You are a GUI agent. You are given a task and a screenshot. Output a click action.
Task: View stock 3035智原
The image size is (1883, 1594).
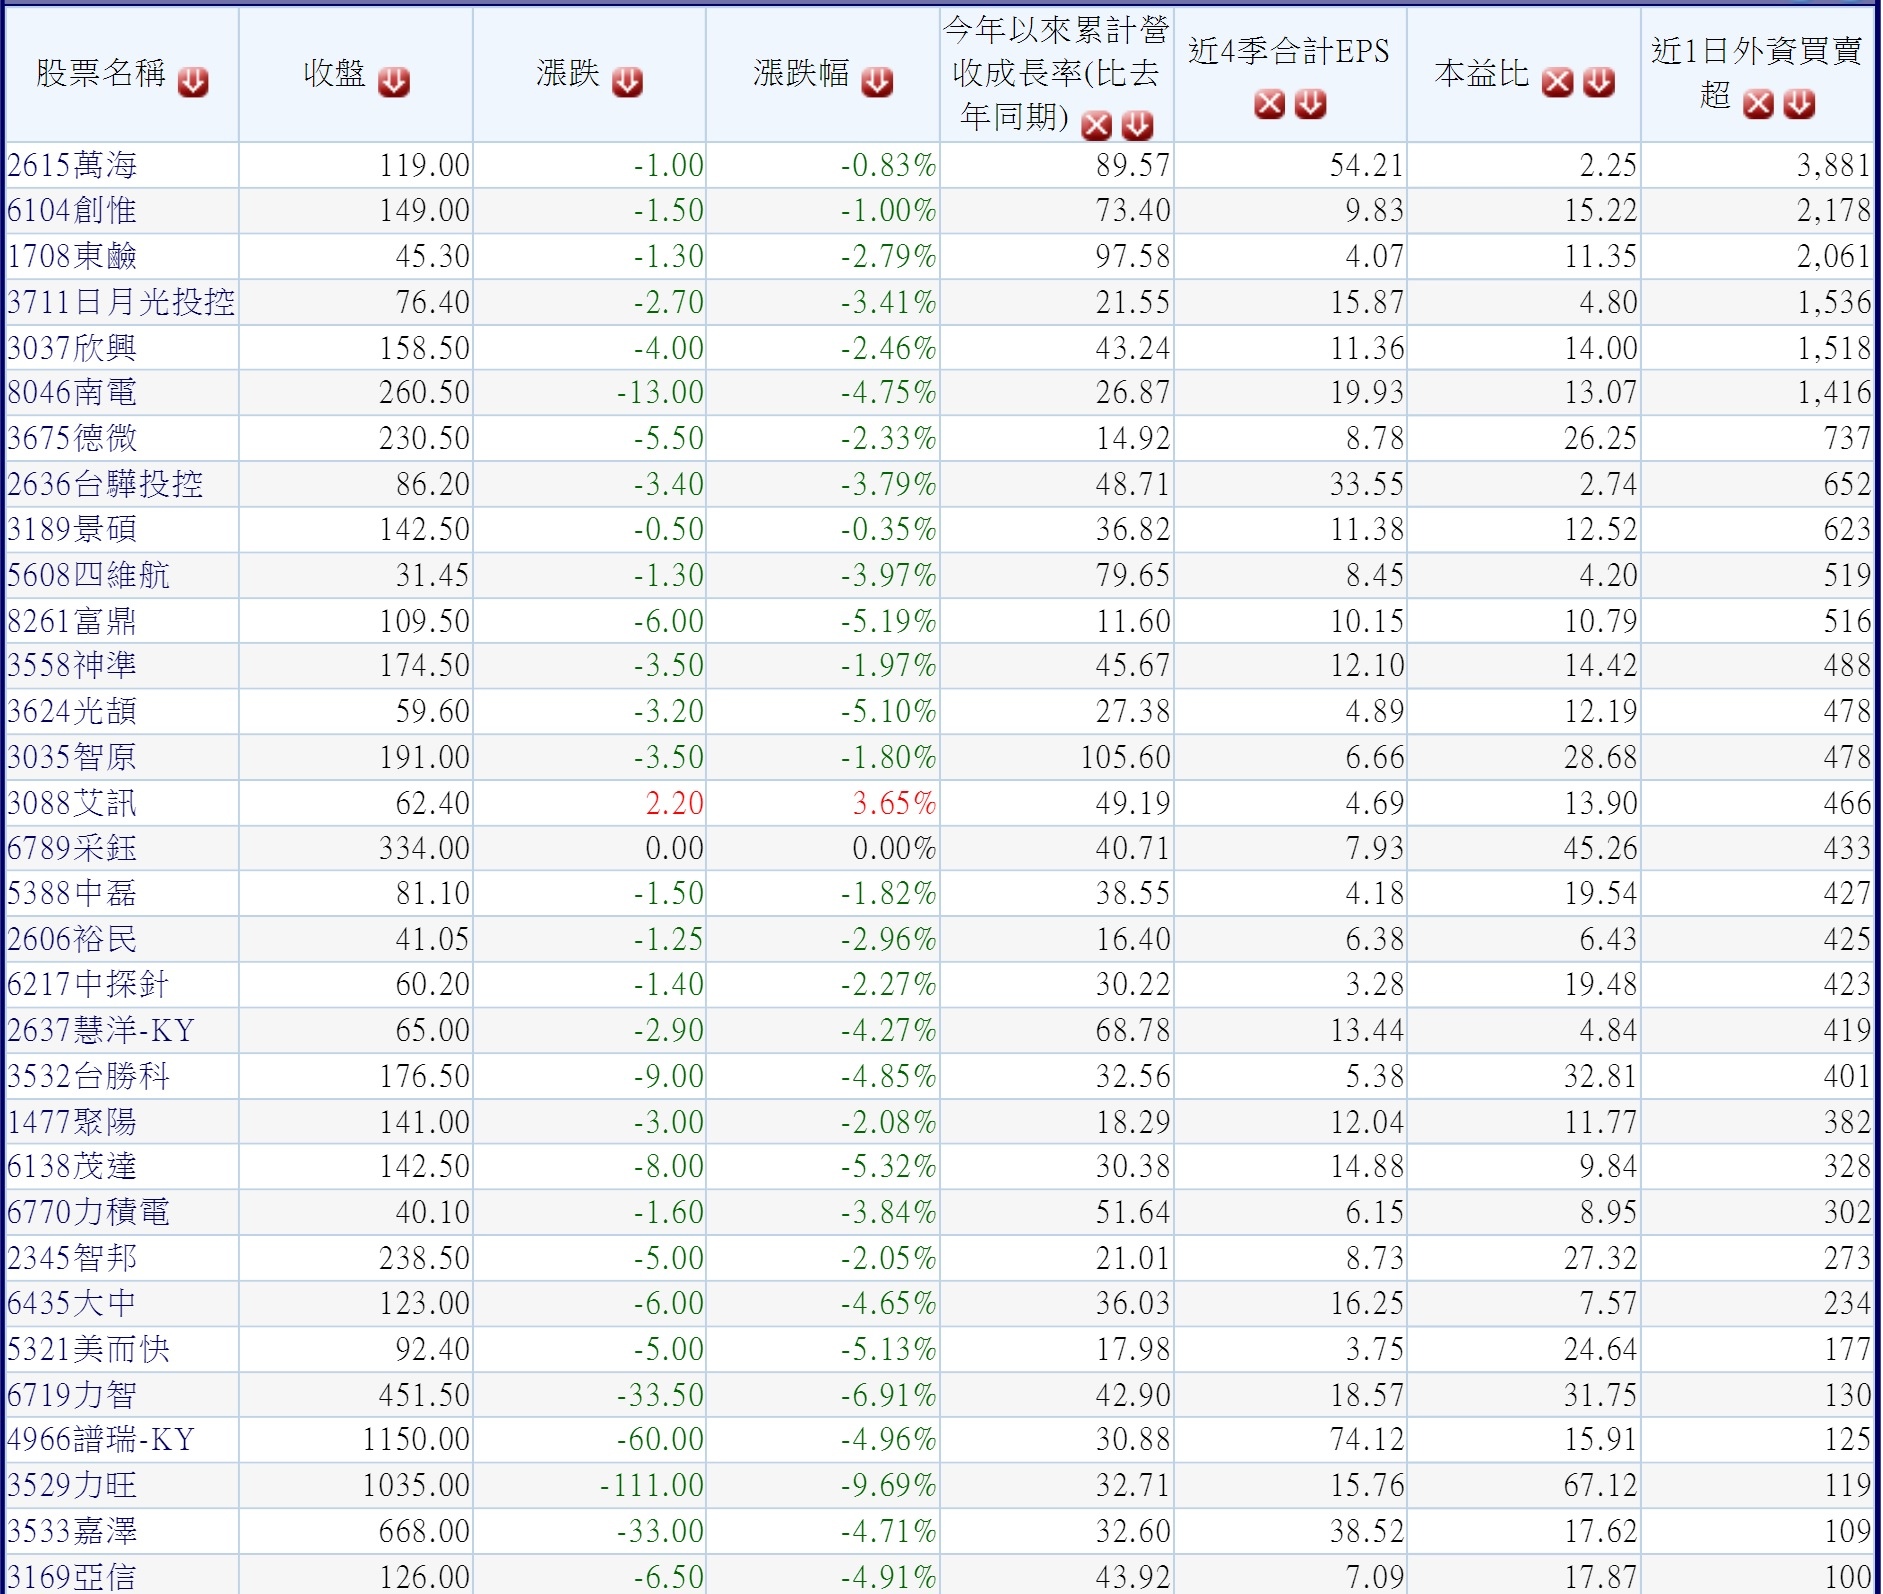pyautogui.click(x=72, y=757)
